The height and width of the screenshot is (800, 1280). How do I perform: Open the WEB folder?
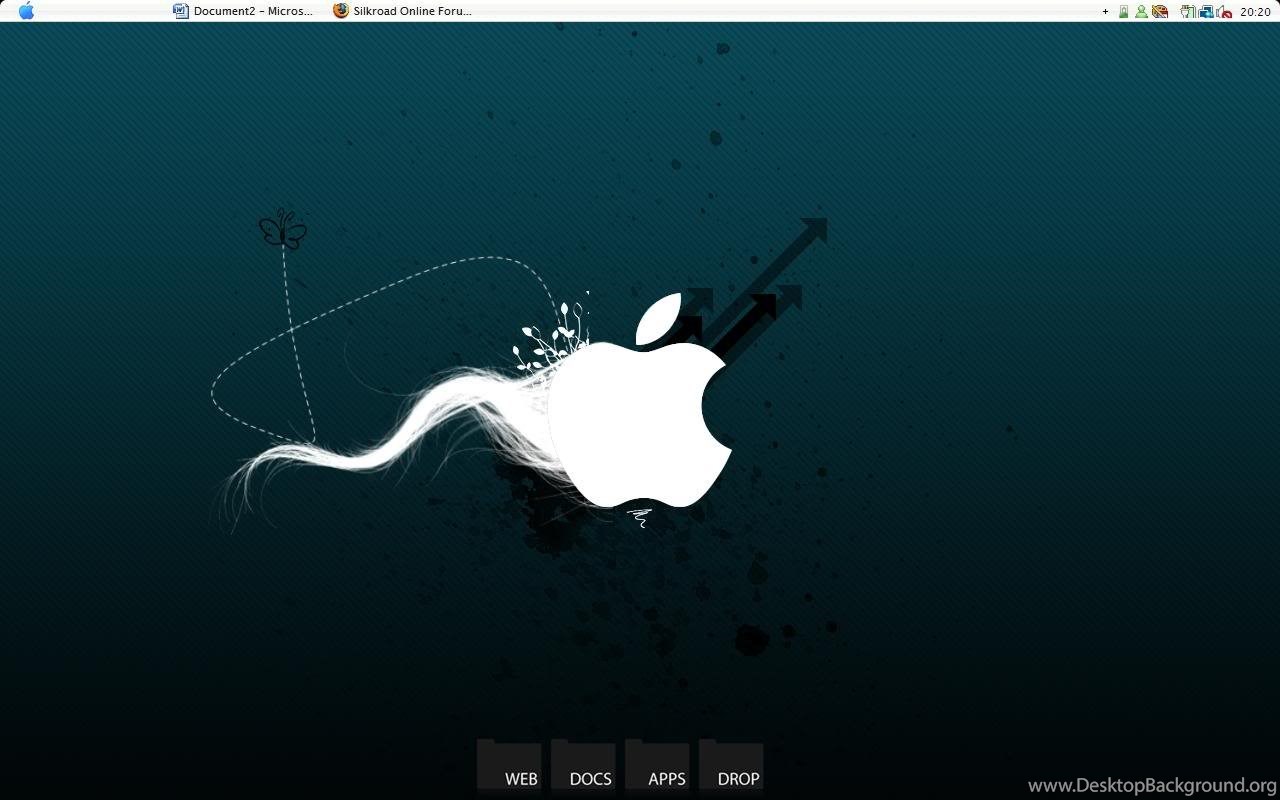tap(509, 766)
